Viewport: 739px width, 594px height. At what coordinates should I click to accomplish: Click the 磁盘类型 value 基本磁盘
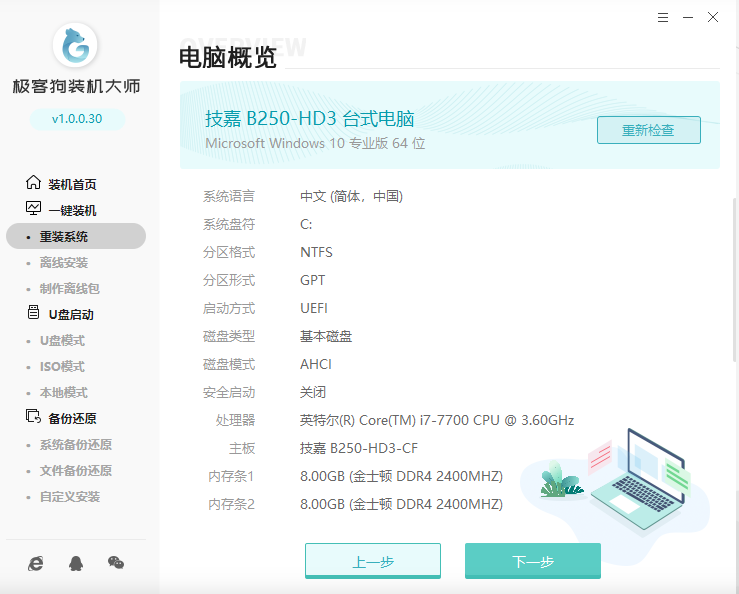point(326,336)
